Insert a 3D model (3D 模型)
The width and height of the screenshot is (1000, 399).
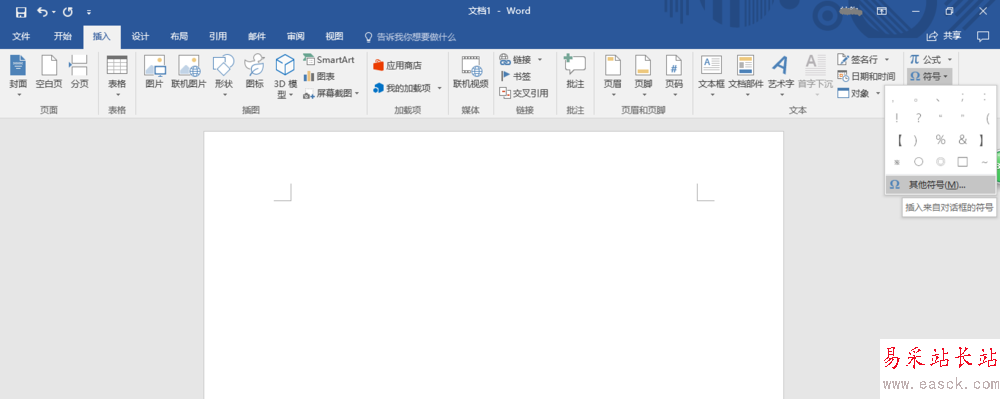285,76
